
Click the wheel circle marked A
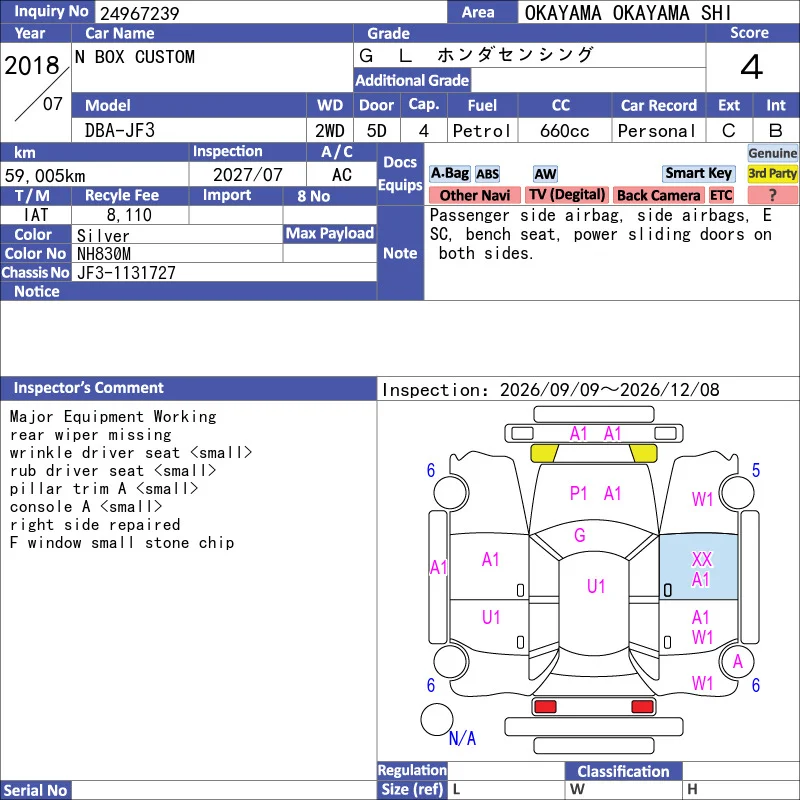(737, 662)
